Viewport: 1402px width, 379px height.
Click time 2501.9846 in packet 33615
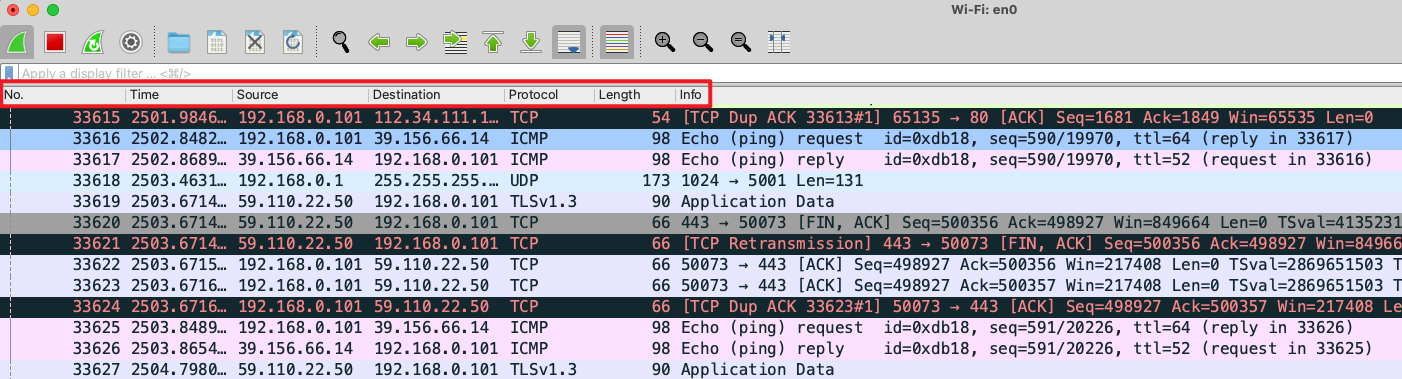[x=180, y=117]
